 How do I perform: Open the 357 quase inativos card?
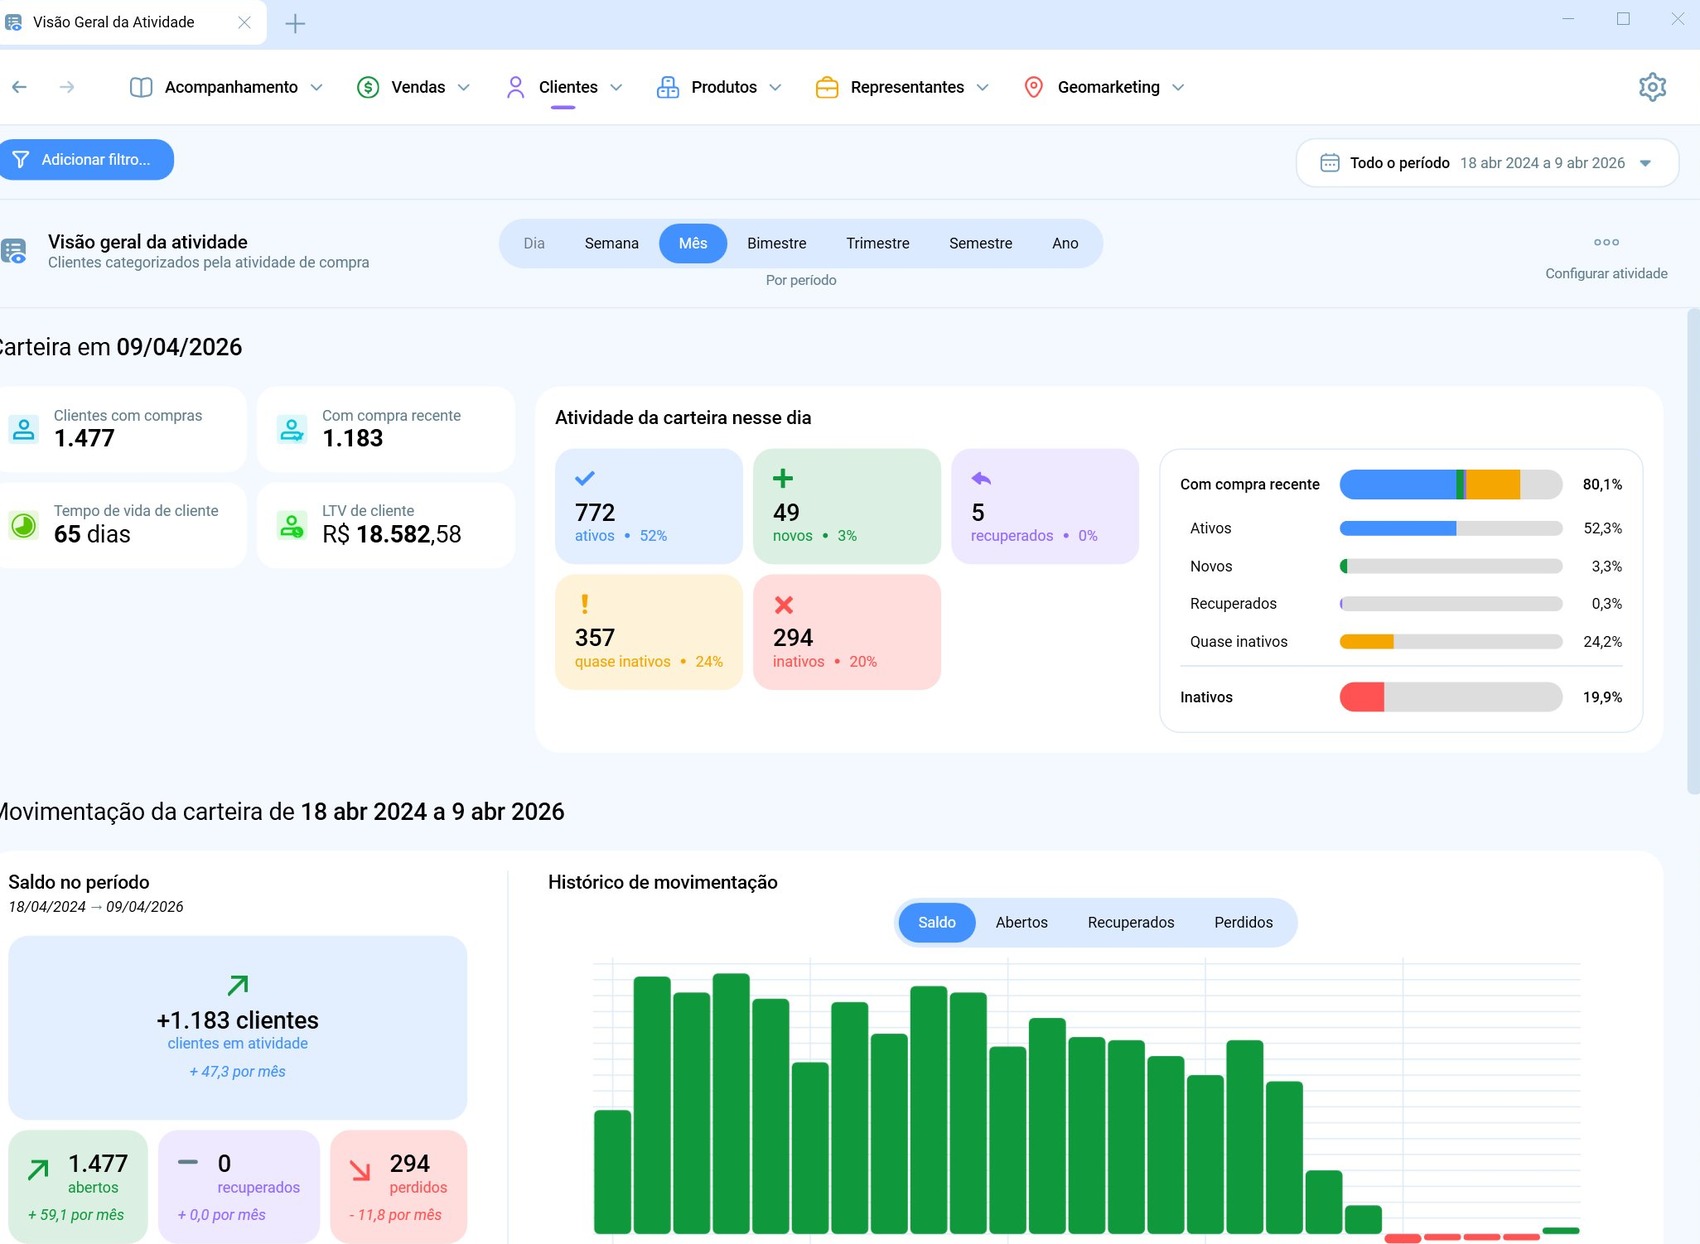pos(648,632)
